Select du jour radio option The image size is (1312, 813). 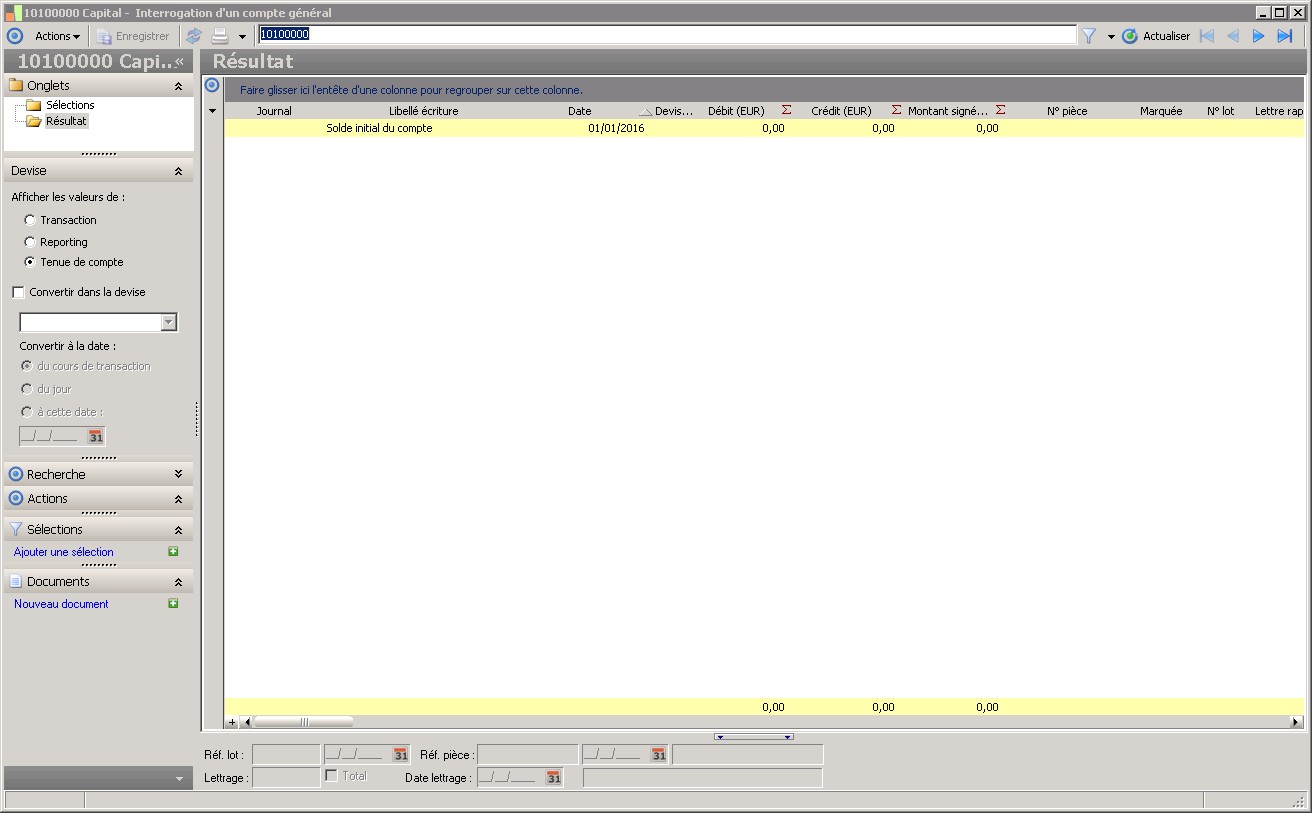point(27,389)
